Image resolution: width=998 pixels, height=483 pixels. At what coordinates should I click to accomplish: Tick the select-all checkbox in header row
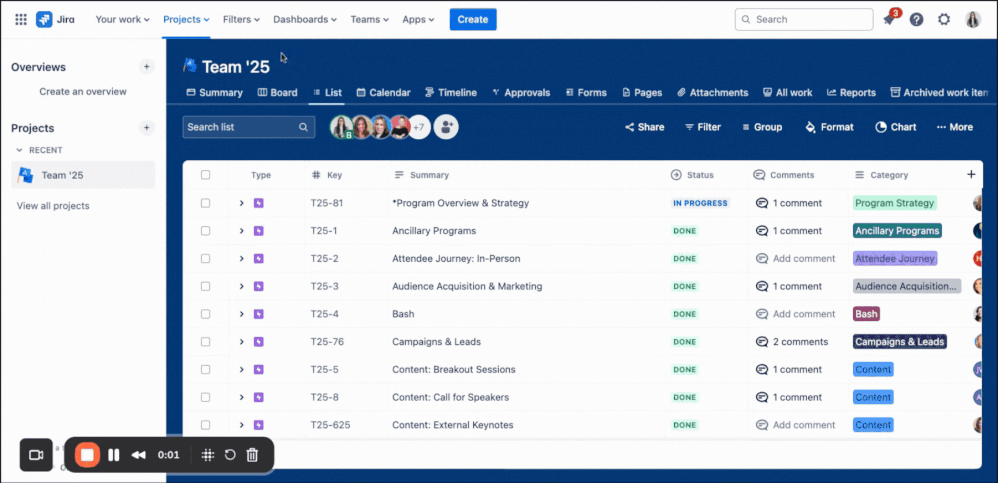pos(205,175)
